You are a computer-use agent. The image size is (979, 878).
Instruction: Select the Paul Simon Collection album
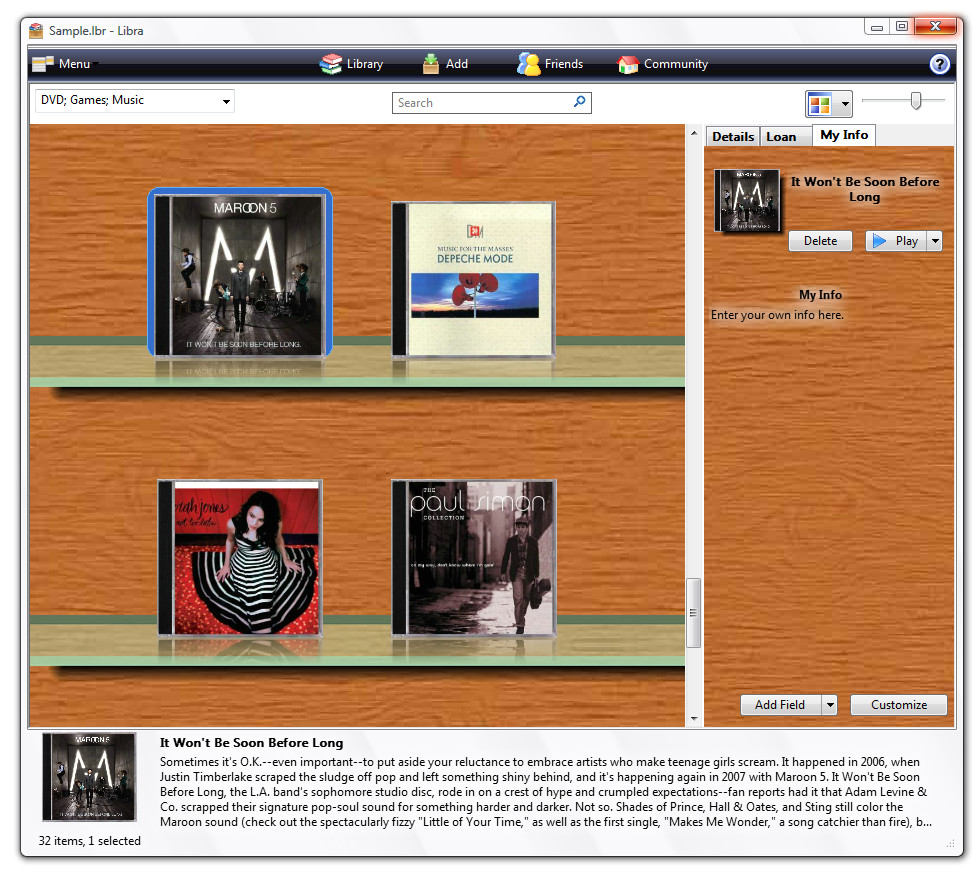pyautogui.click(x=473, y=558)
